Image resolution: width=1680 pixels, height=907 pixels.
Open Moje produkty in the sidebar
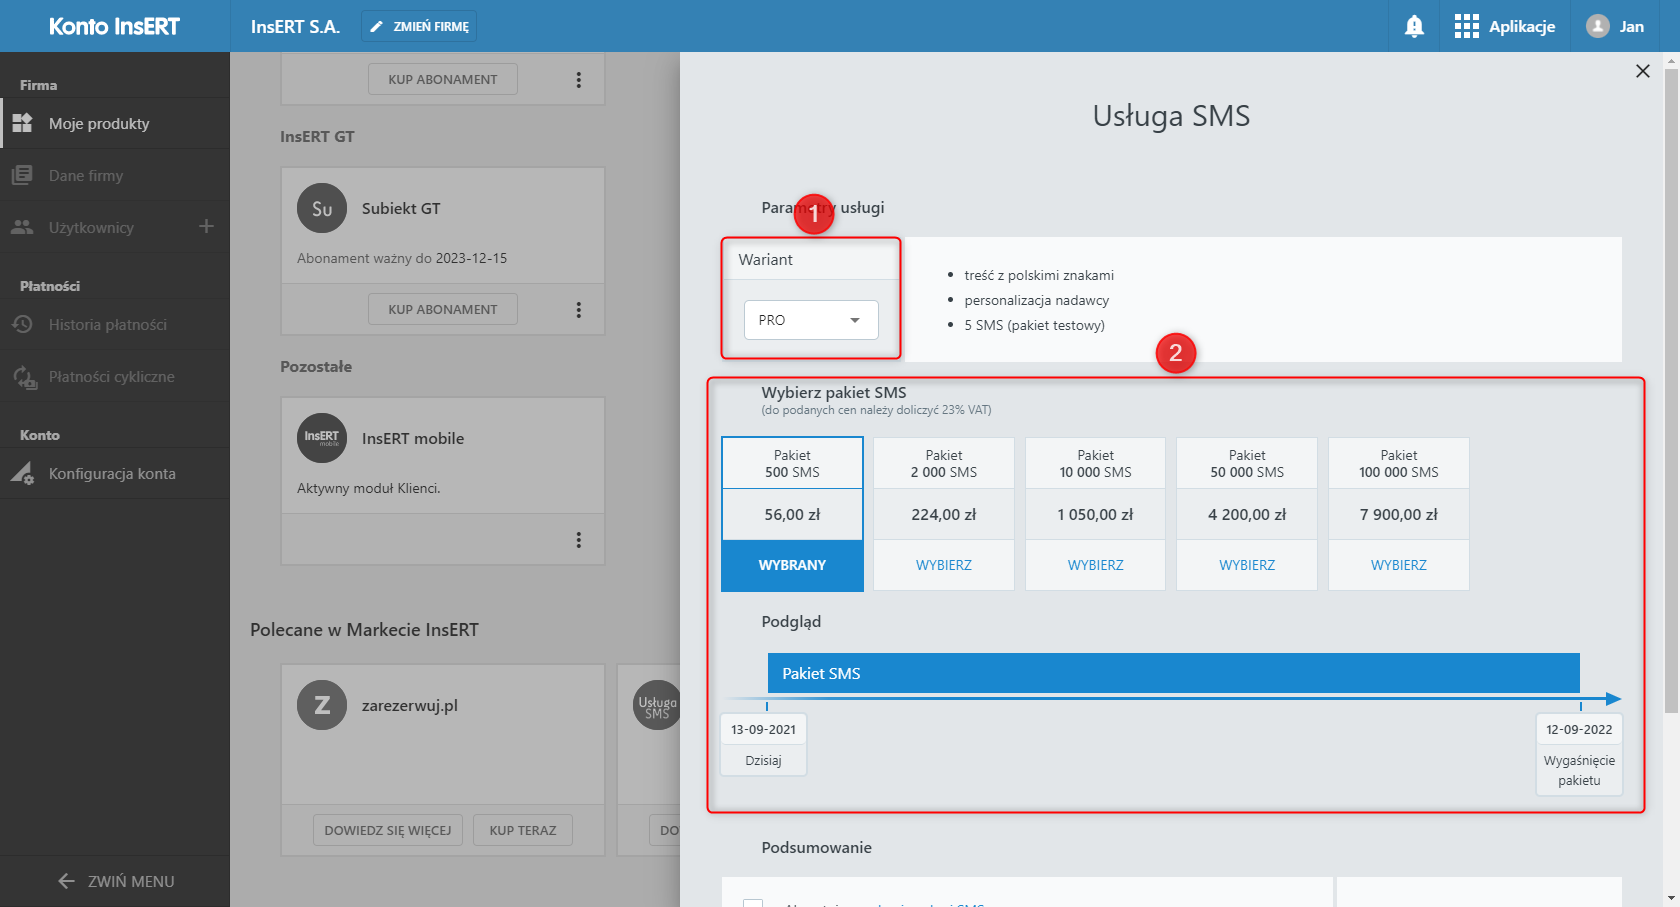(x=115, y=124)
